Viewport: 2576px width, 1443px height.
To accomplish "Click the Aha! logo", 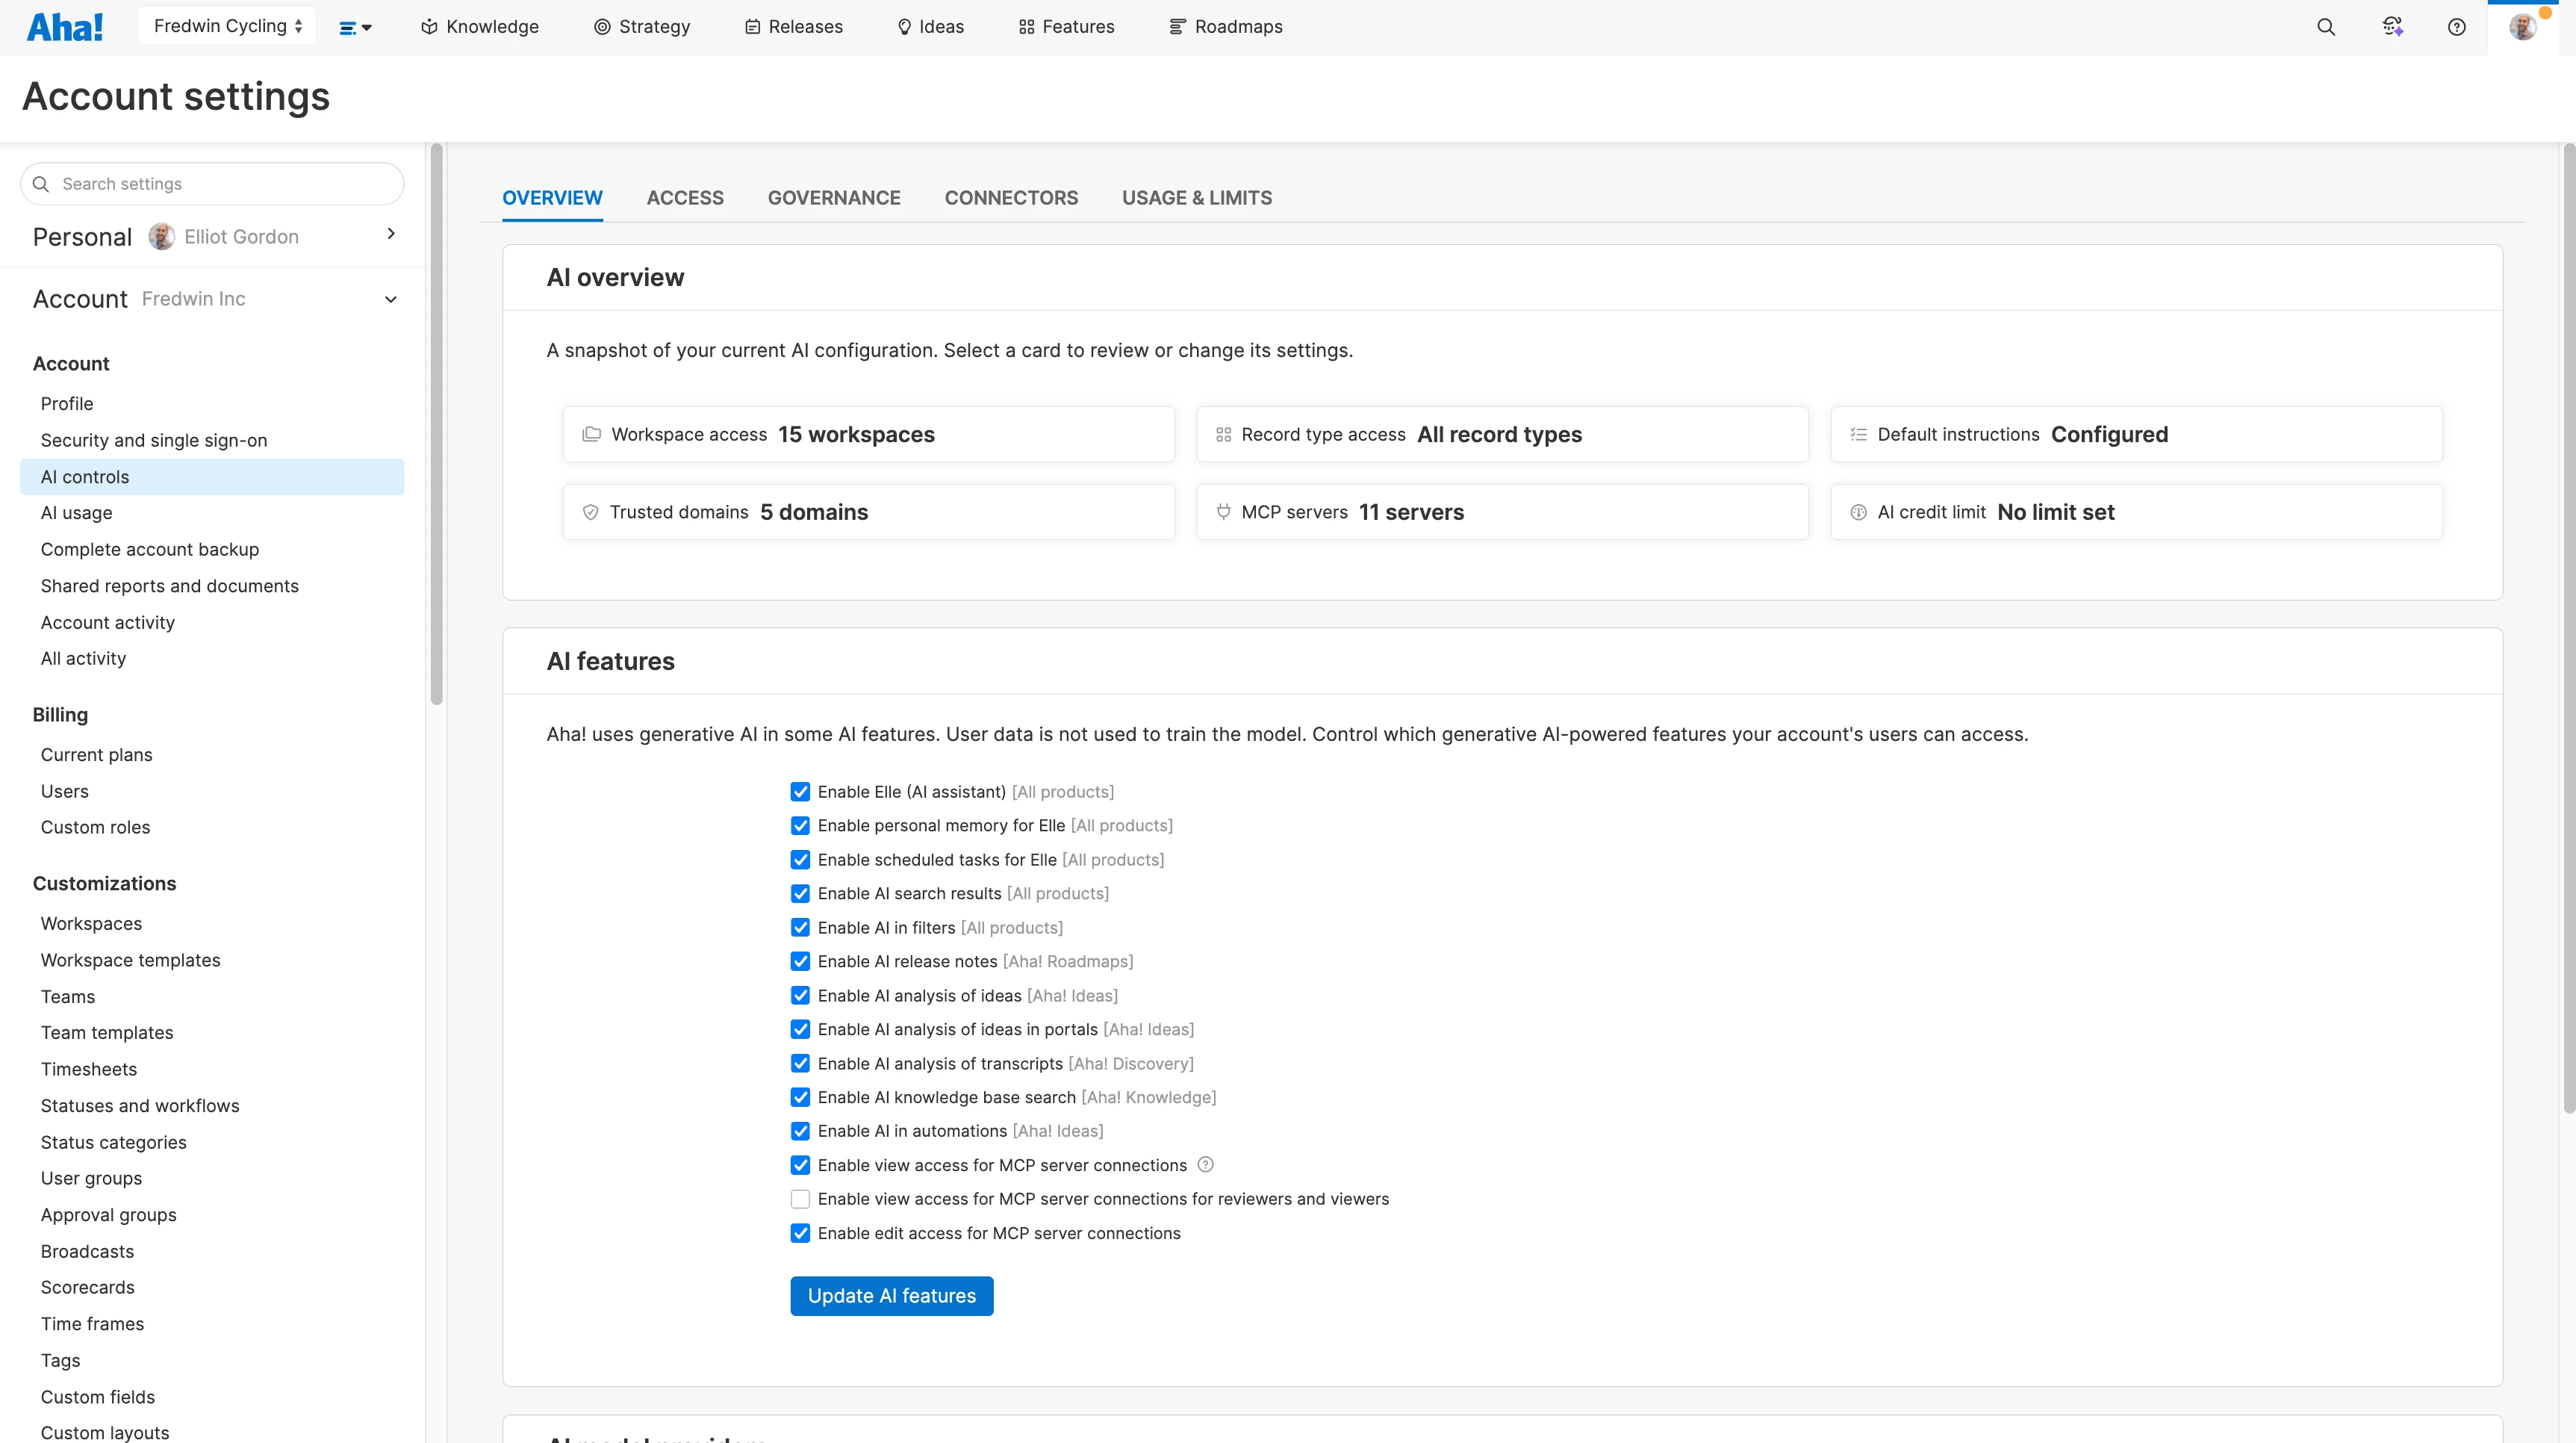I will click(65, 27).
